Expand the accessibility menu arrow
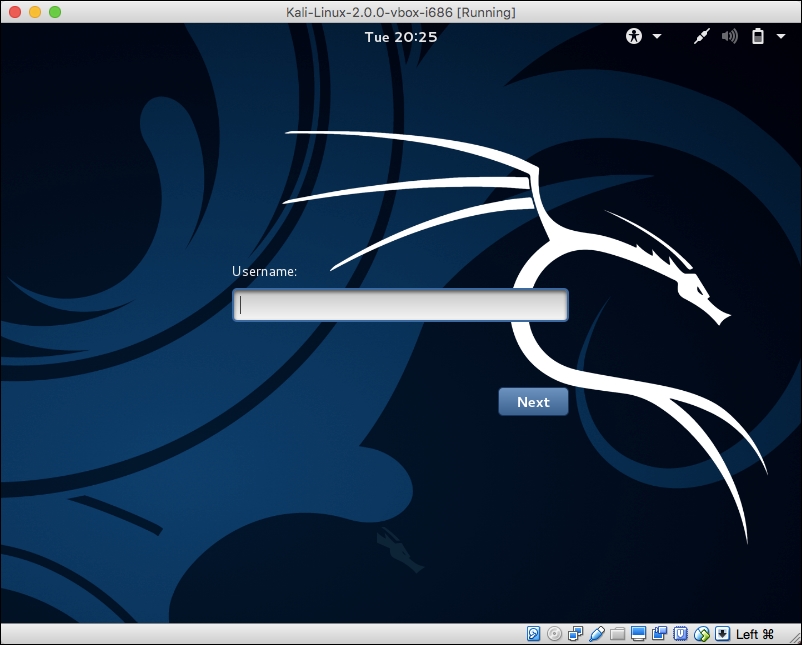Image resolution: width=802 pixels, height=645 pixels. [x=657, y=36]
